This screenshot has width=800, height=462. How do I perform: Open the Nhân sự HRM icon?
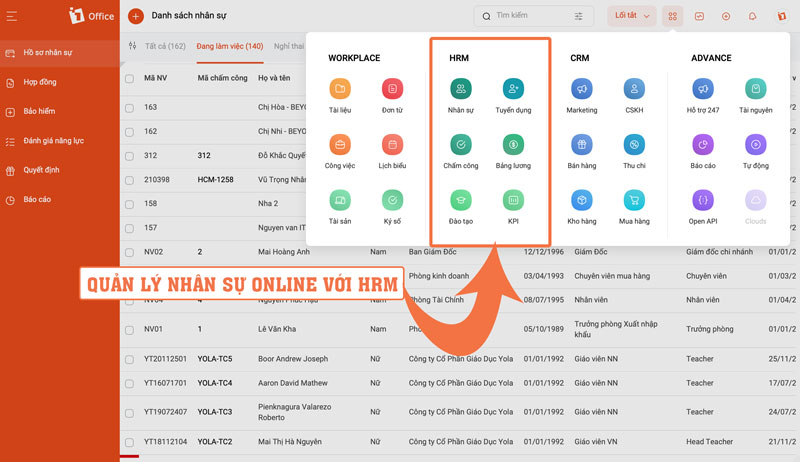click(x=461, y=89)
